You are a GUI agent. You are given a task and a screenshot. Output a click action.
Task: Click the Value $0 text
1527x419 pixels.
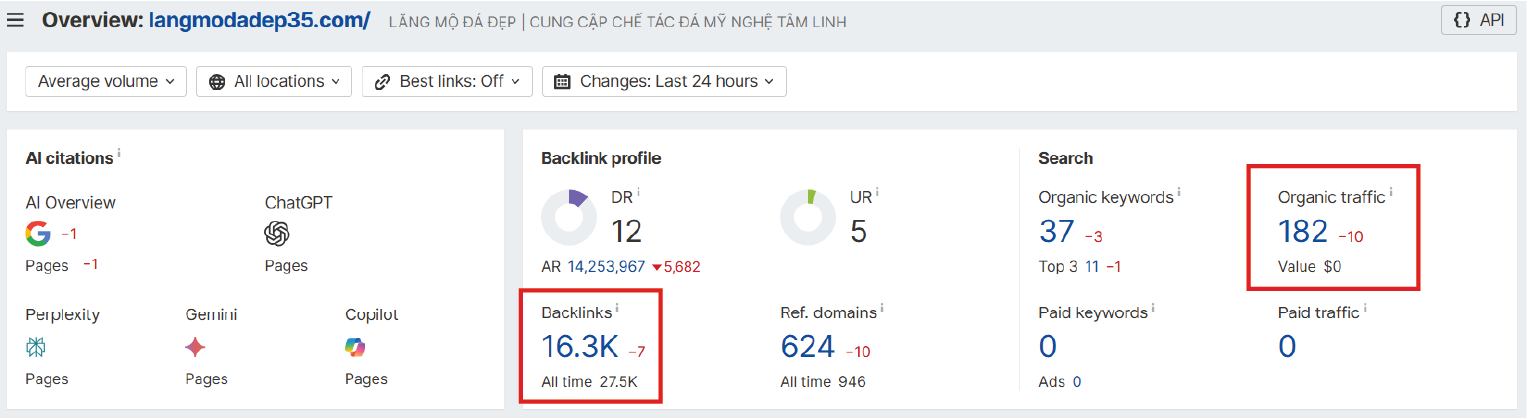point(1309,267)
